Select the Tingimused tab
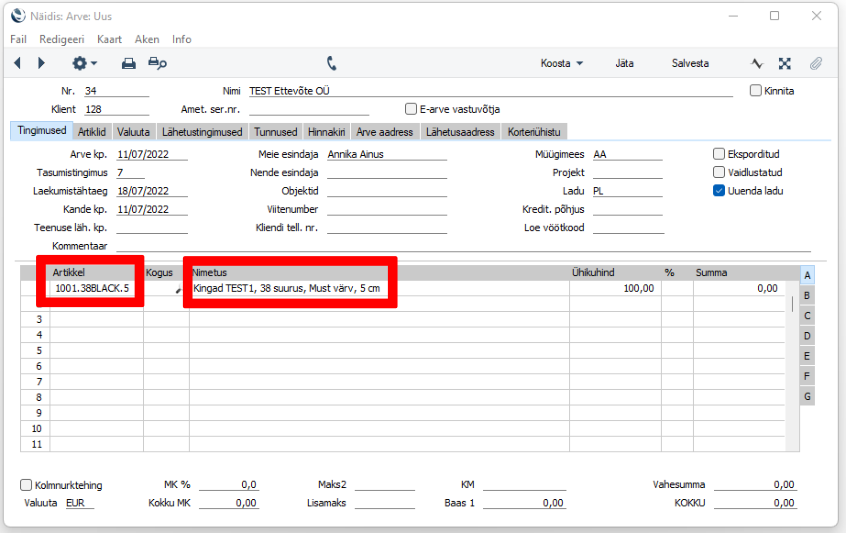The image size is (846, 533). [42, 131]
